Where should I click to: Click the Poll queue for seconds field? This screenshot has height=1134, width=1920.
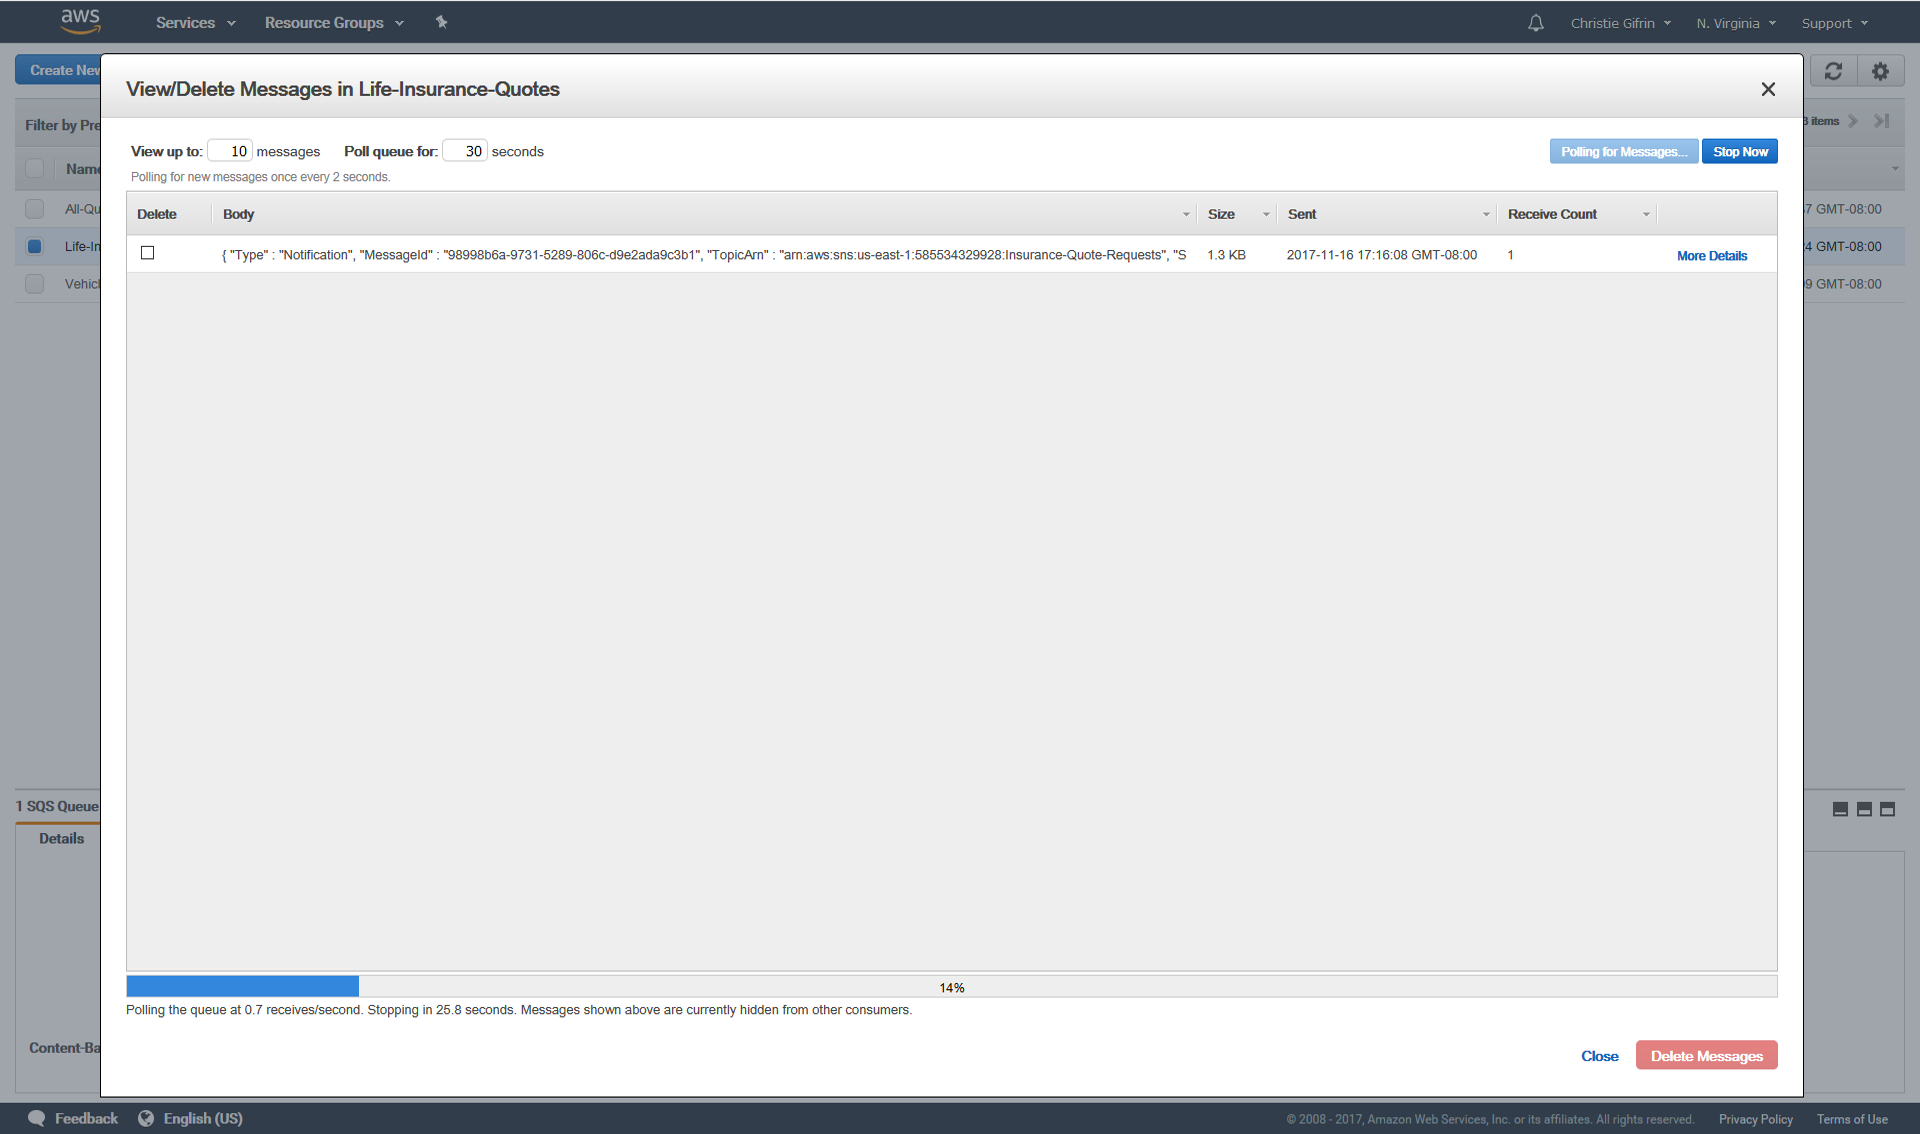(465, 151)
